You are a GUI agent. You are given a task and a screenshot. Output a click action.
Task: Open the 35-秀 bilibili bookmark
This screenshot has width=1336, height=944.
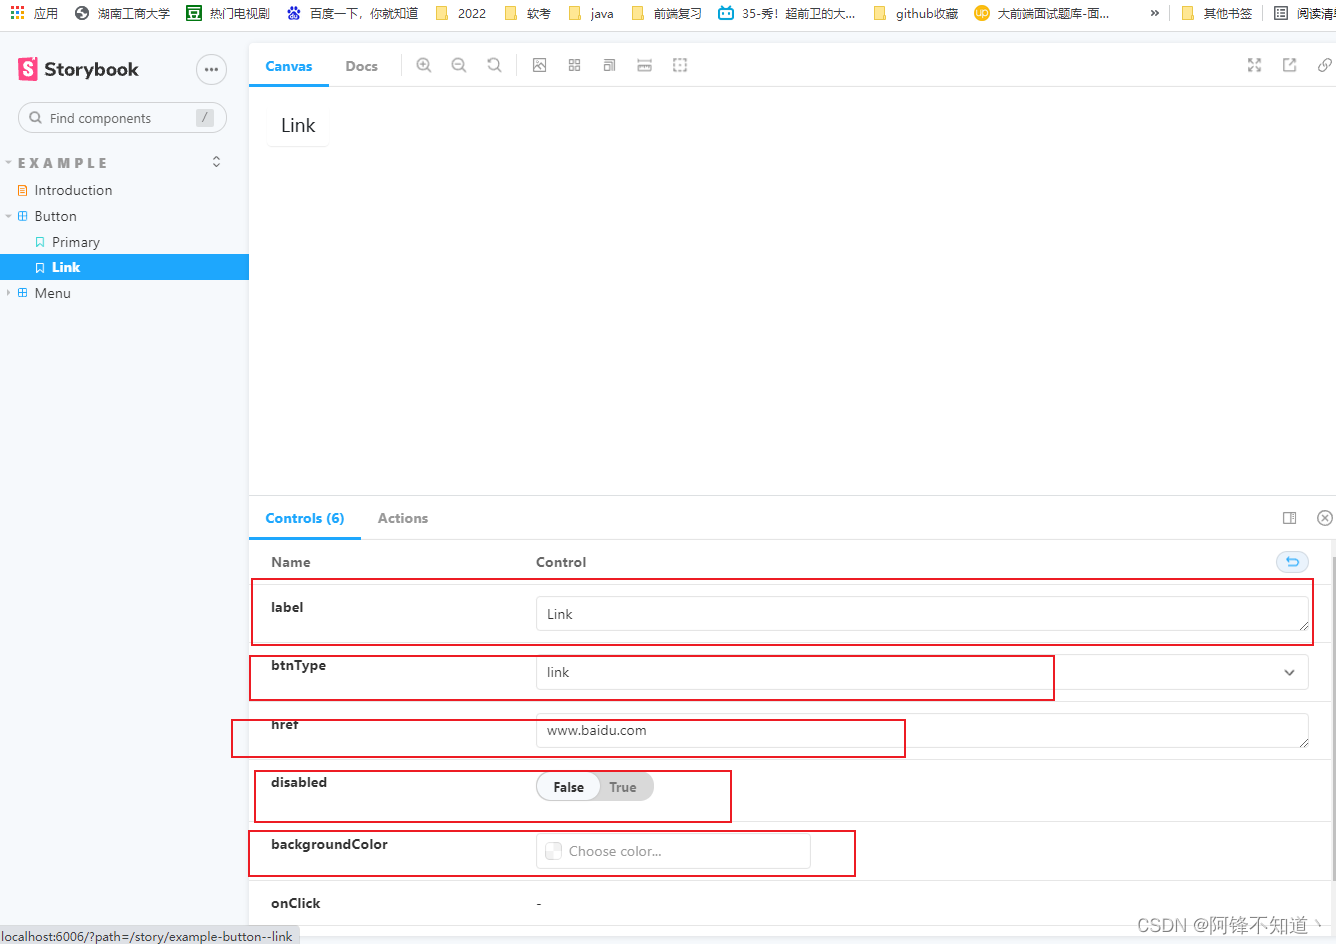click(x=787, y=13)
